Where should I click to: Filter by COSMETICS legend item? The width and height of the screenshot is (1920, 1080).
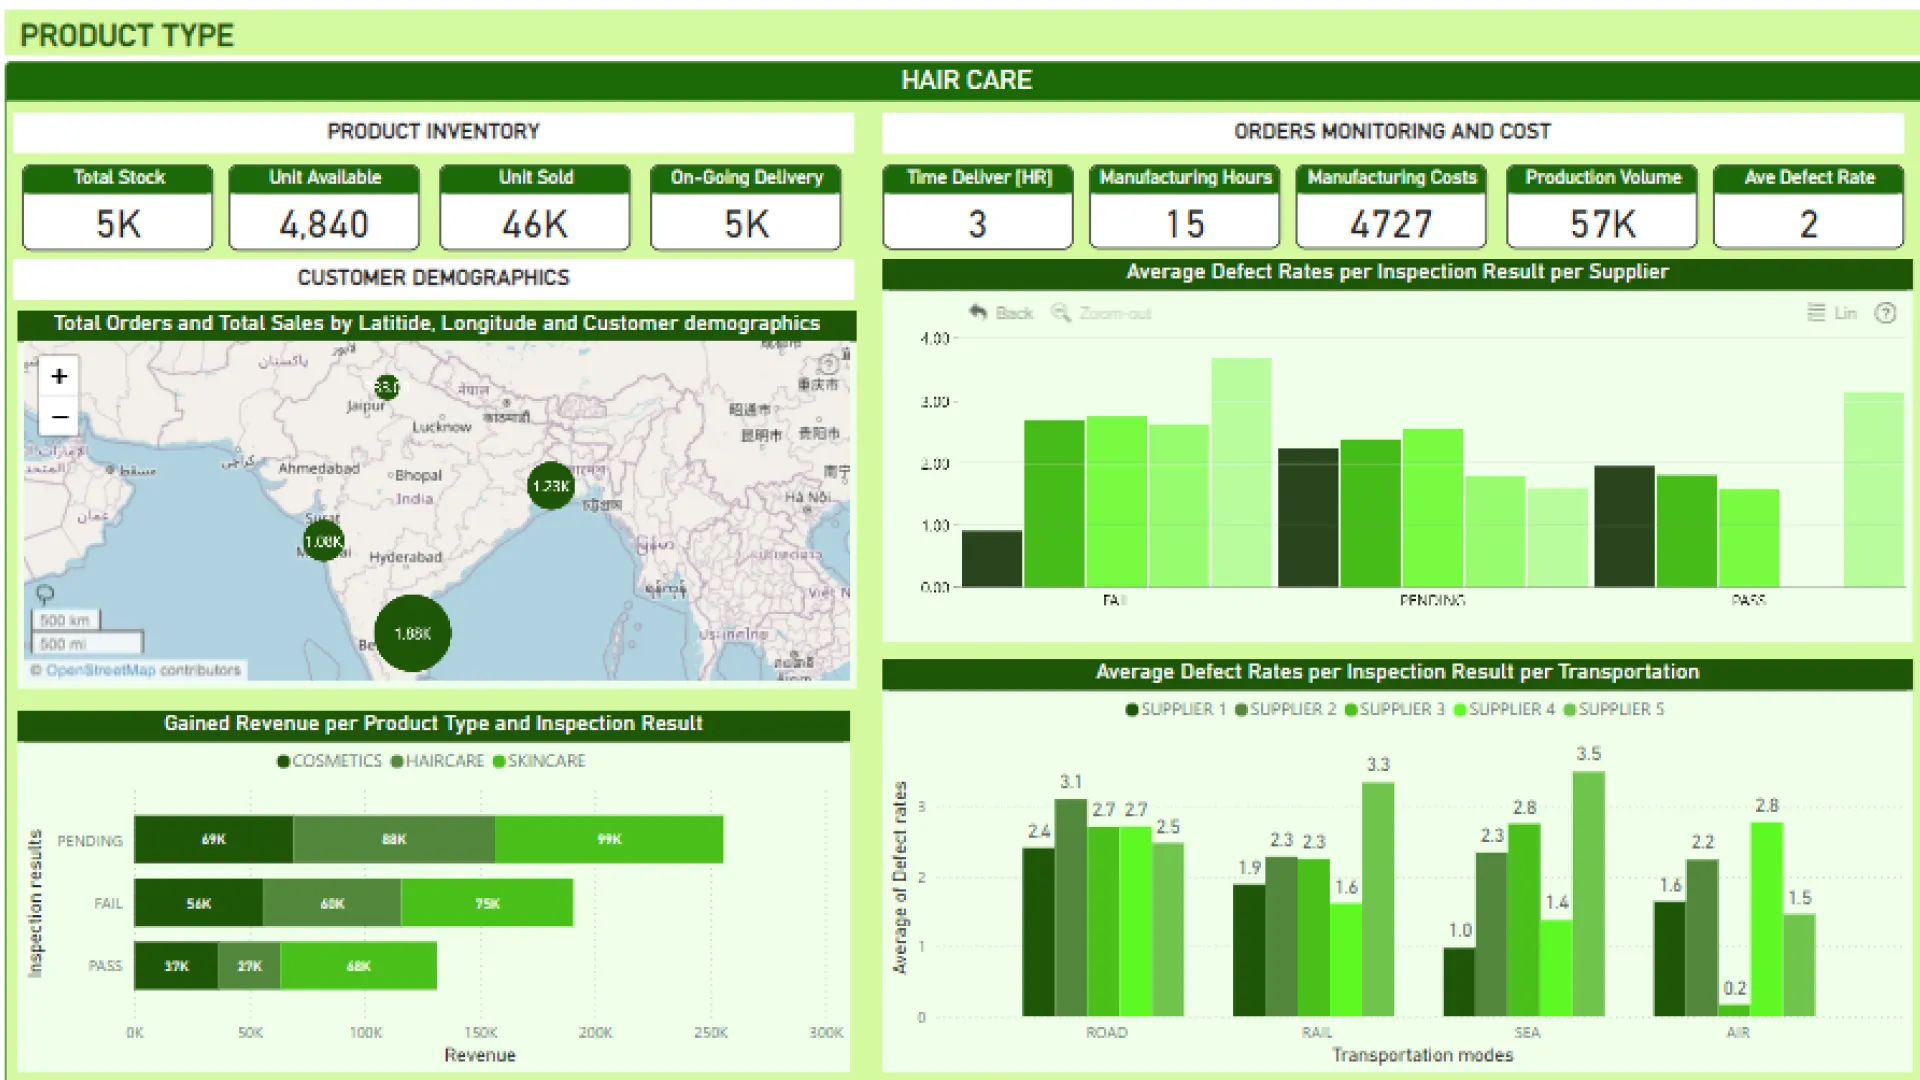tap(330, 761)
